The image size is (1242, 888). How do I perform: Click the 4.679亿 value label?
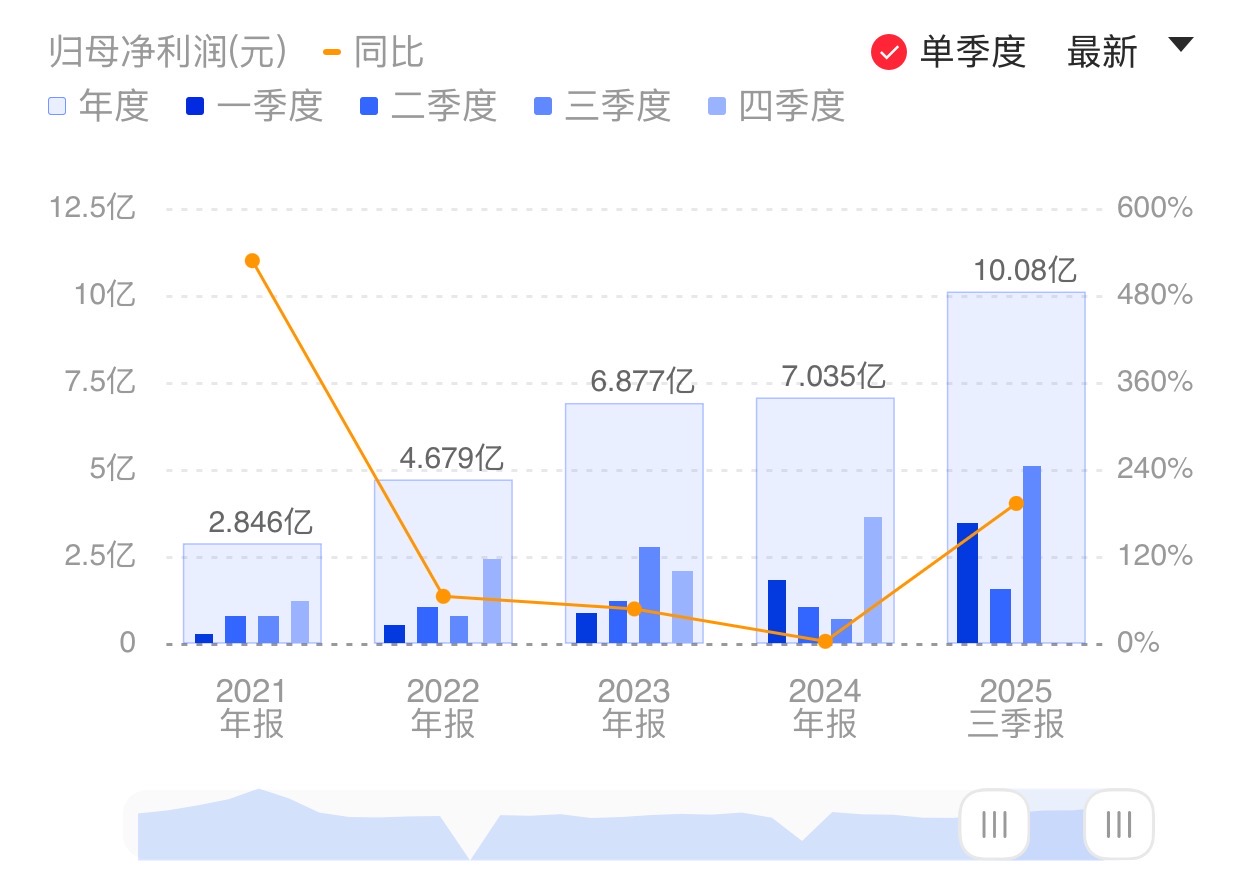tap(451, 458)
